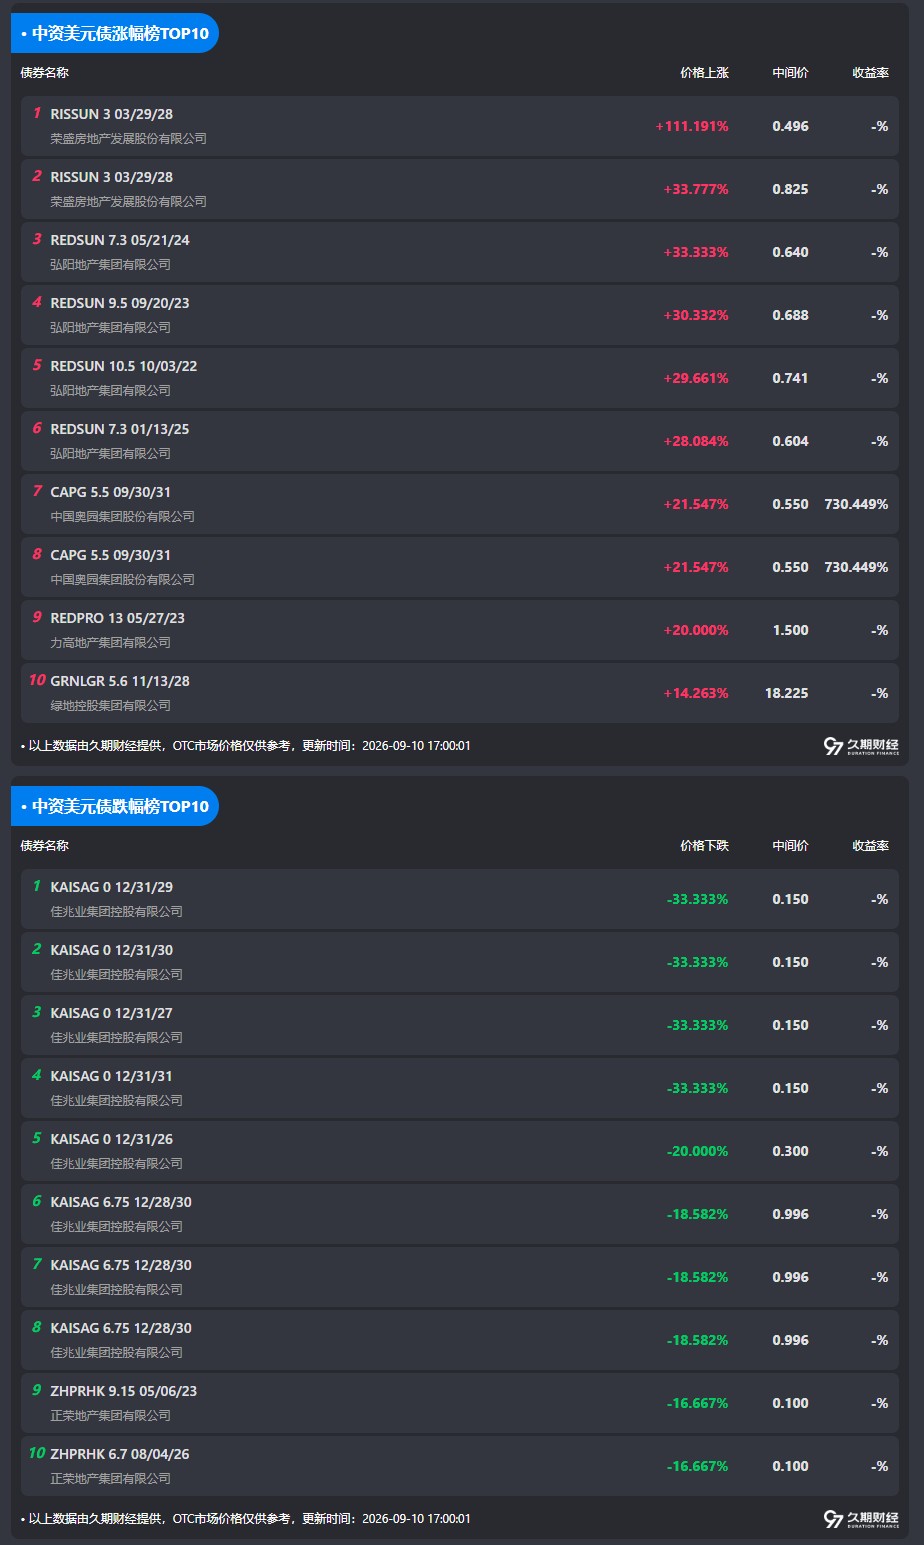Click the 价格上涨 column header
This screenshot has width=924, height=1545.
pos(705,73)
